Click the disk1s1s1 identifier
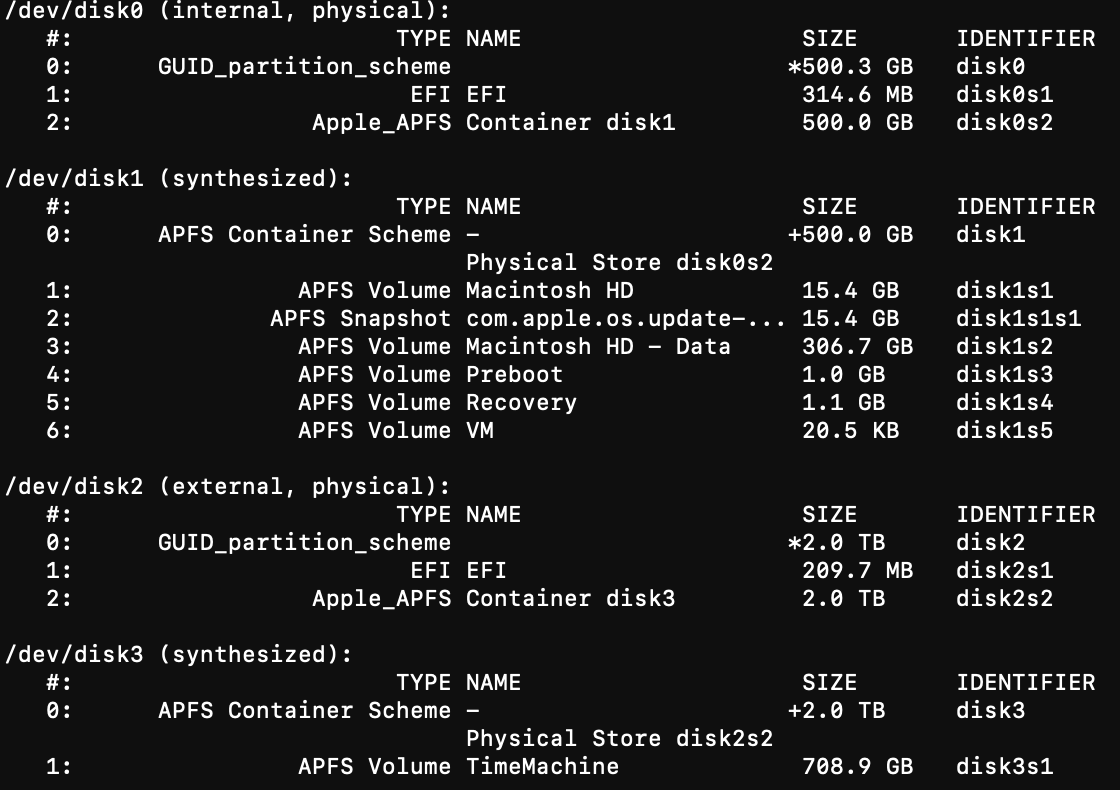 pyautogui.click(x=1018, y=319)
